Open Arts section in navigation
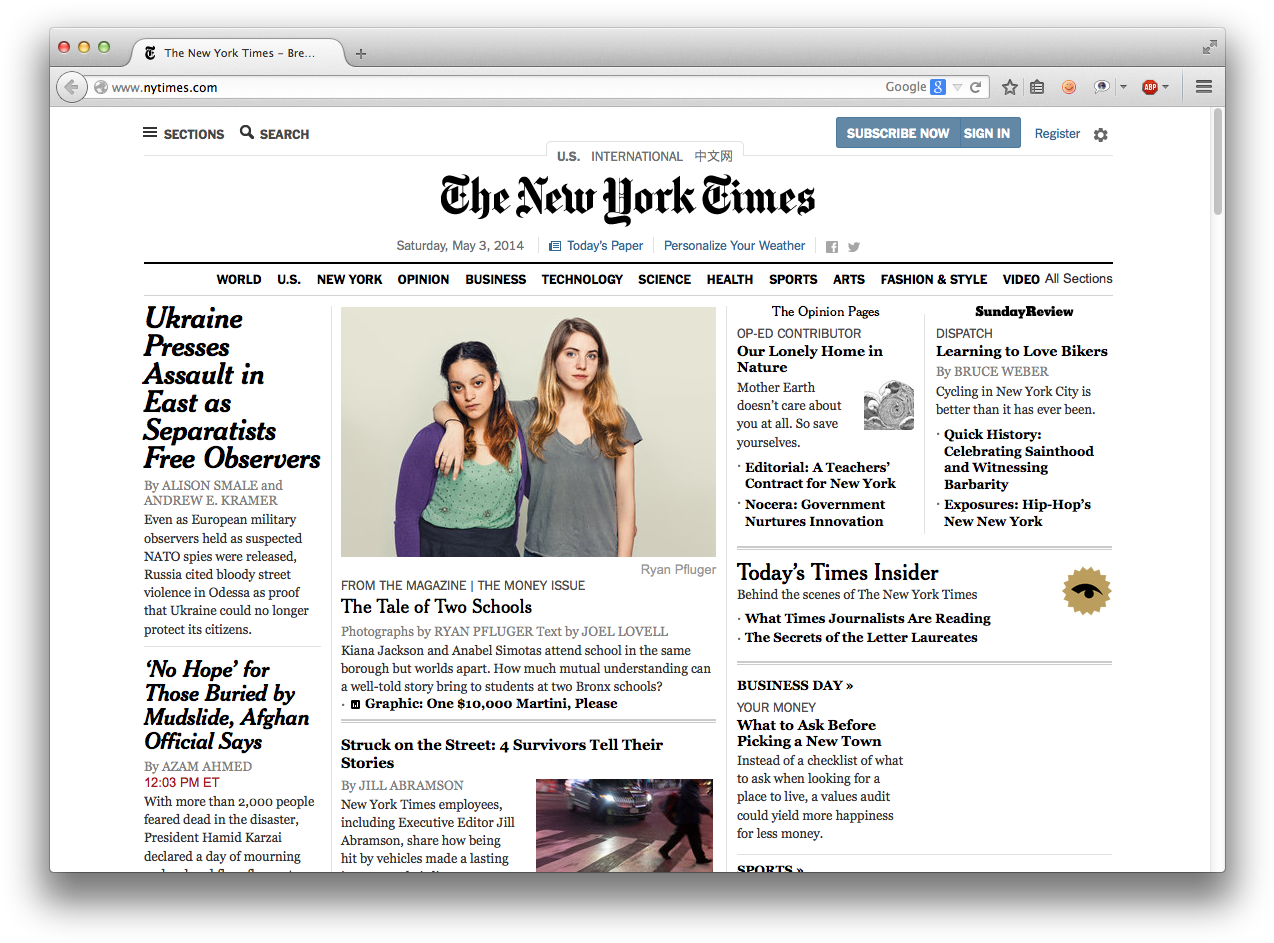The image size is (1274, 943). click(849, 280)
